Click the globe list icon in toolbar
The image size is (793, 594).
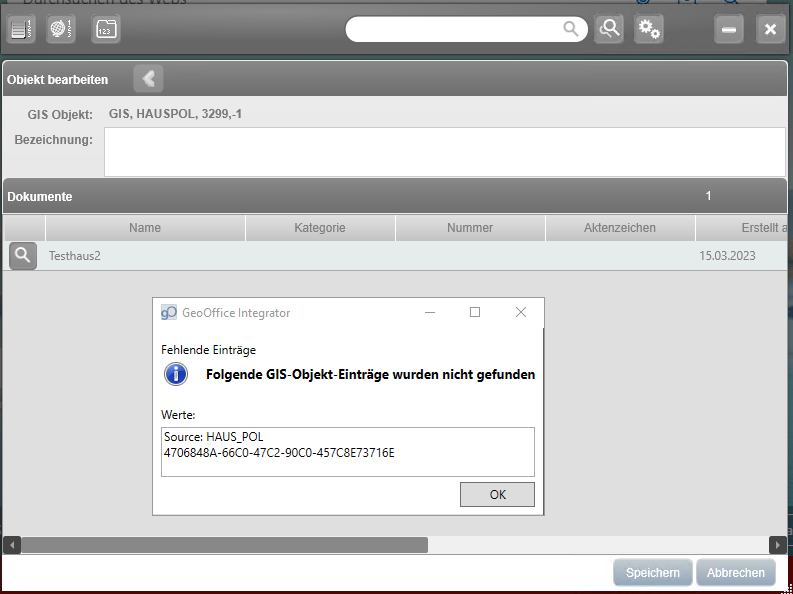61,29
